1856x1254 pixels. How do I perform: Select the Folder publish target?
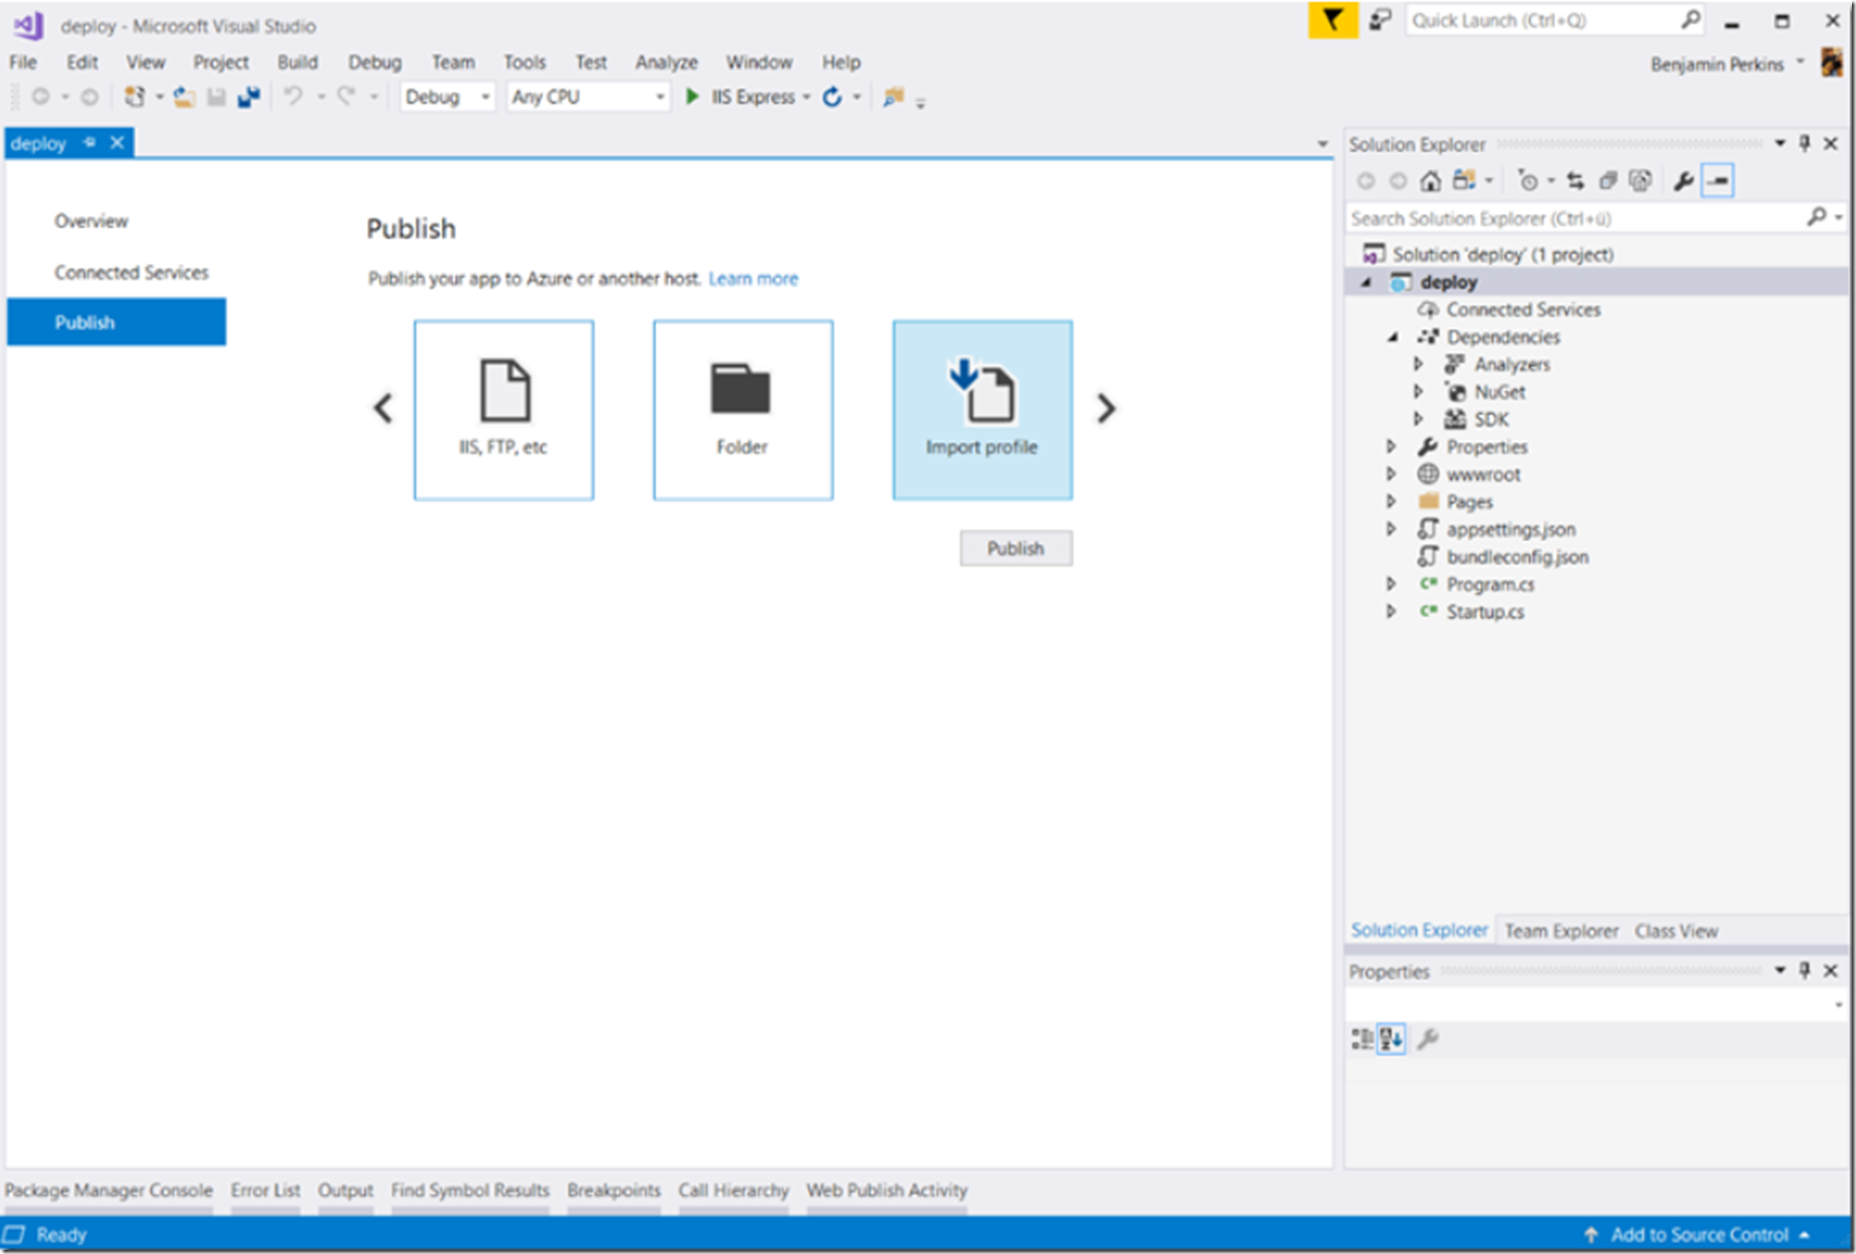coord(743,410)
